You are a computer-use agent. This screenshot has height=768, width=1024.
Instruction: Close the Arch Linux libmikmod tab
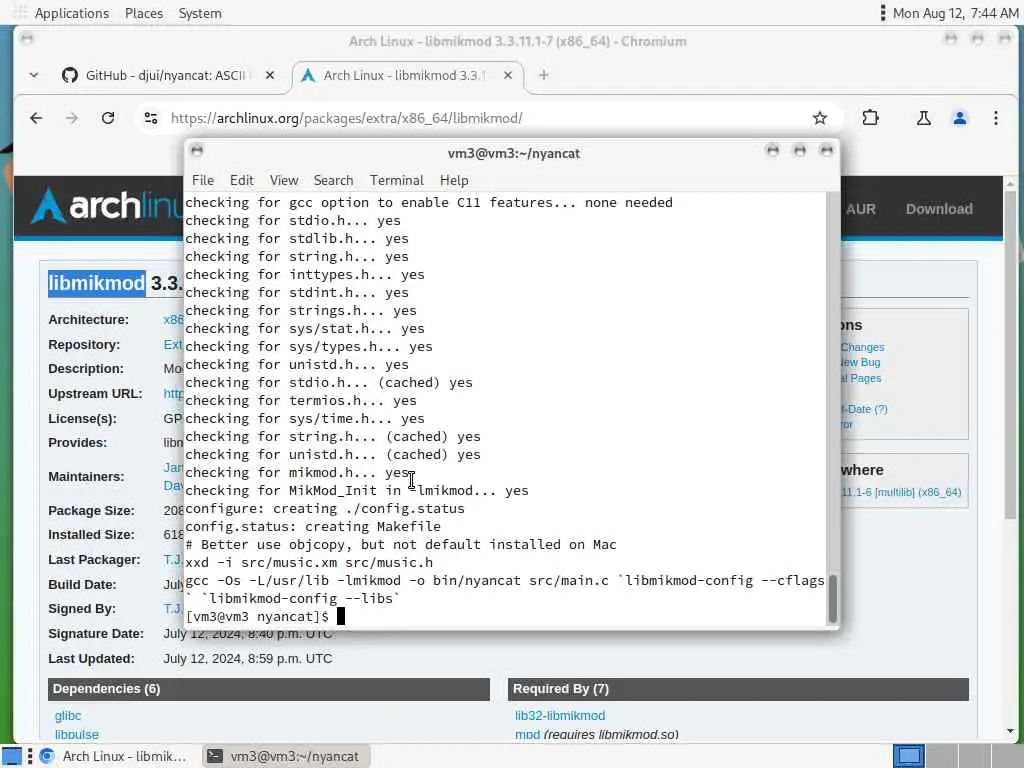[507, 75]
